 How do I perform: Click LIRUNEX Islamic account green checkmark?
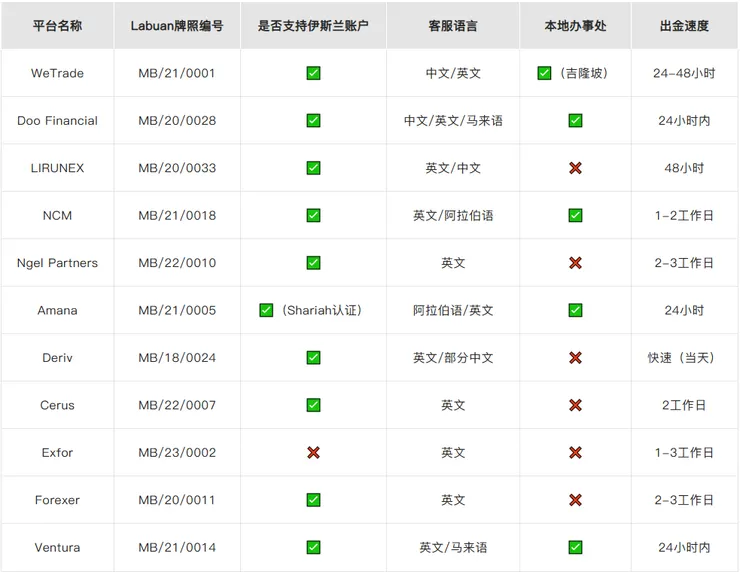coord(313,168)
